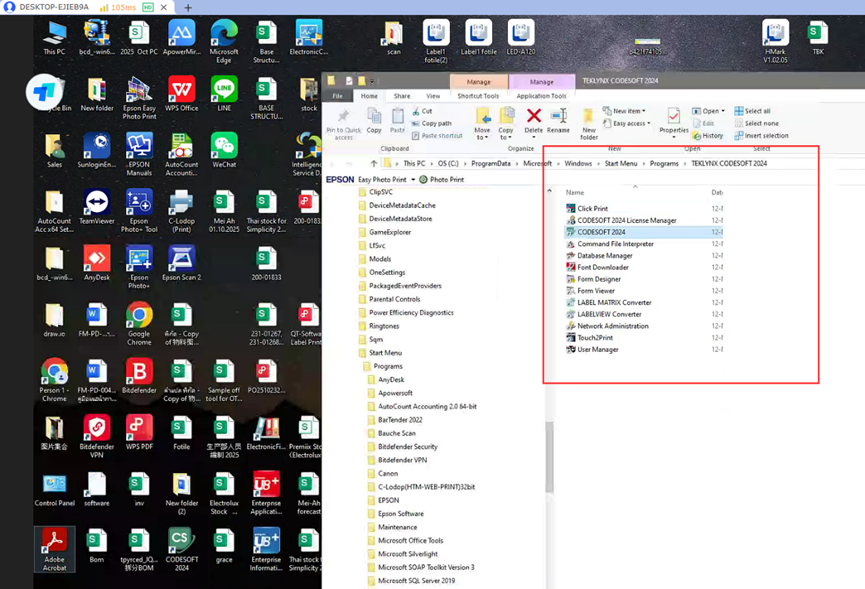Screen dimensions: 865x589
Task: Sort files by the Name column header
Action: [x=575, y=192]
